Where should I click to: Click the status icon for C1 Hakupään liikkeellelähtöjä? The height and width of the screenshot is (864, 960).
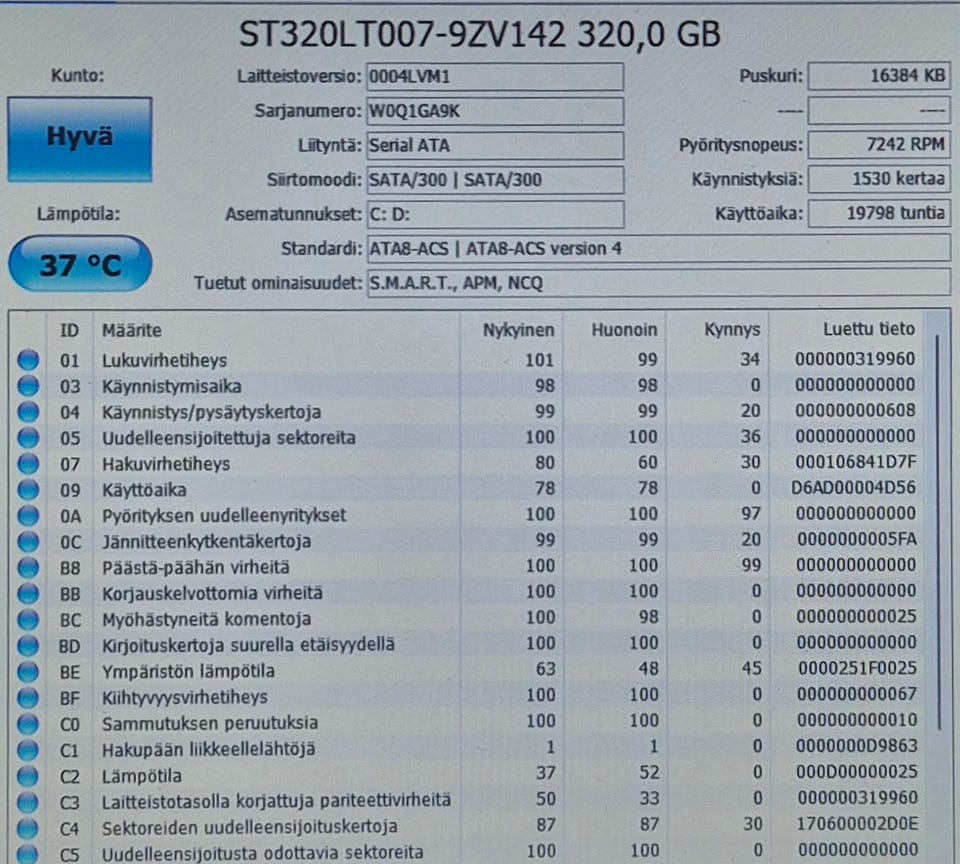click(28, 749)
